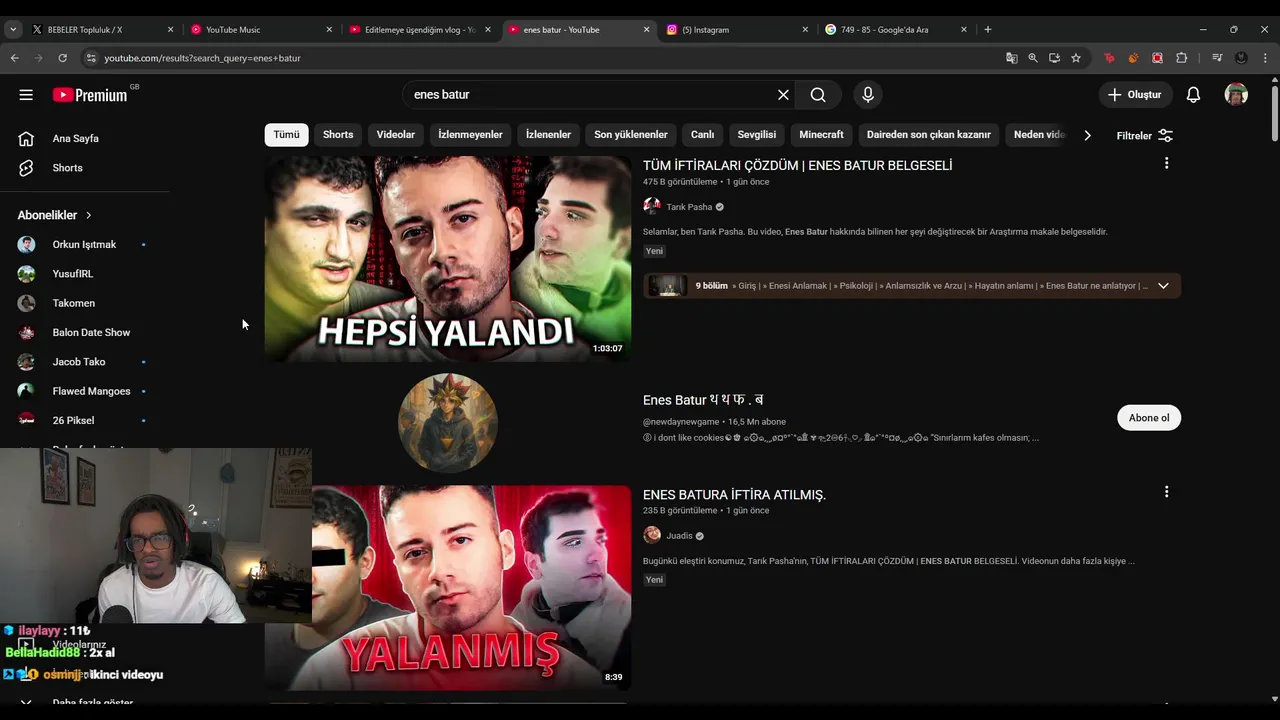Bookmark this page with star icon
This screenshot has width=1280, height=720.
(x=1076, y=58)
